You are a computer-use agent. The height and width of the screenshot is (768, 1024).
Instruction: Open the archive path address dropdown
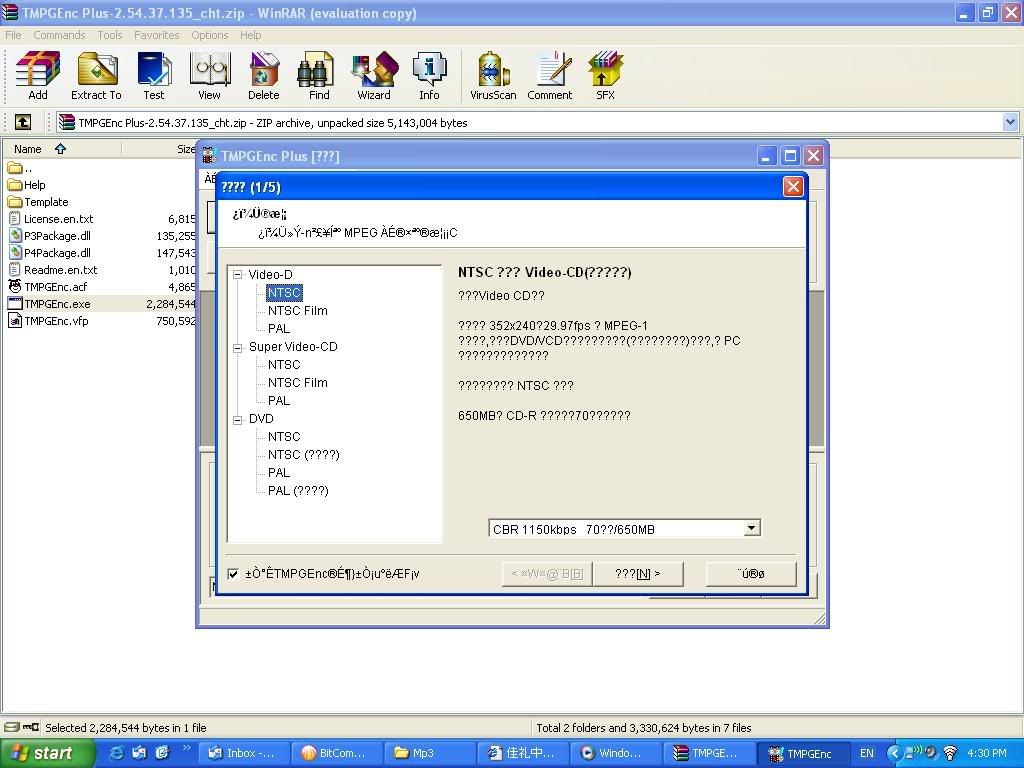click(1009, 122)
